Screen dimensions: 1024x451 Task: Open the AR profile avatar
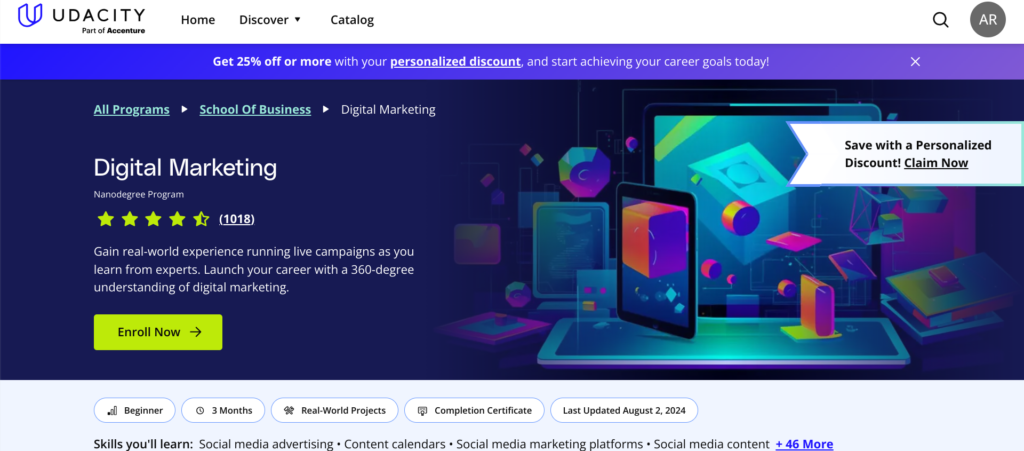(987, 20)
